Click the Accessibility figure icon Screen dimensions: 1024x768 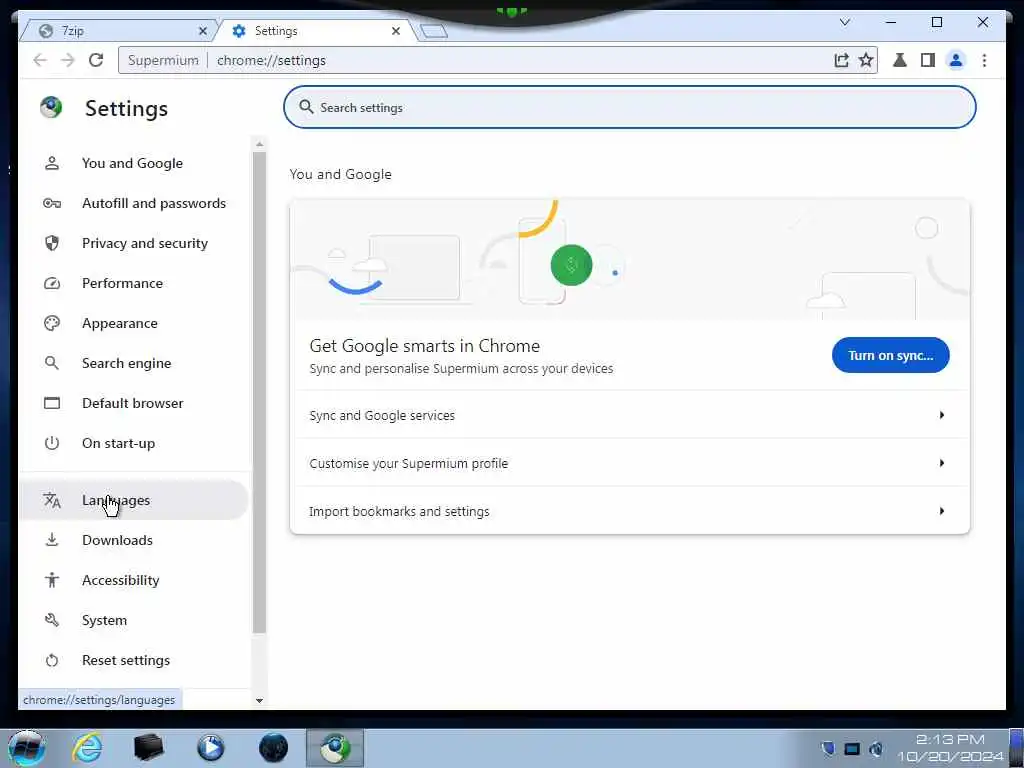[52, 580]
